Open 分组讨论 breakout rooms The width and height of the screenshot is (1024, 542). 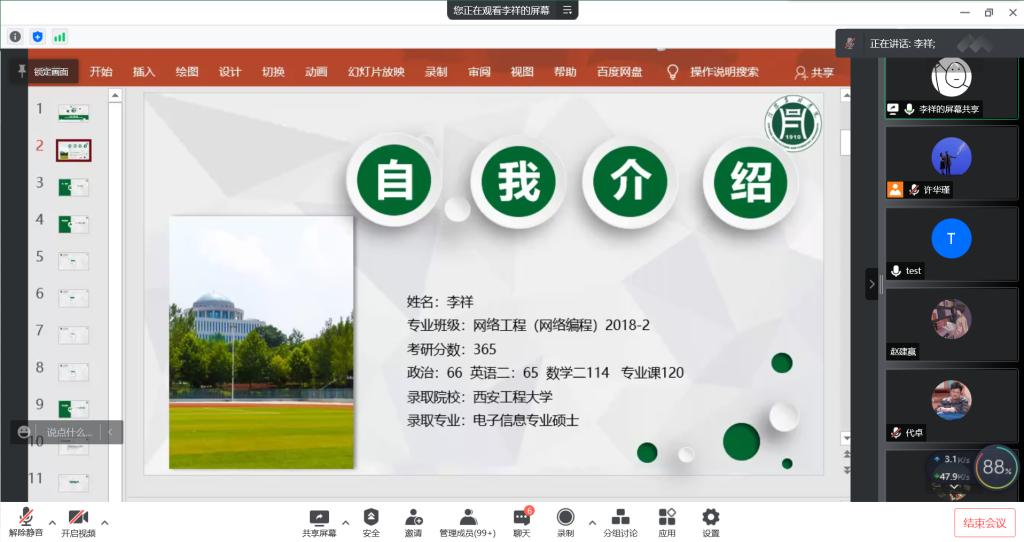[620, 521]
